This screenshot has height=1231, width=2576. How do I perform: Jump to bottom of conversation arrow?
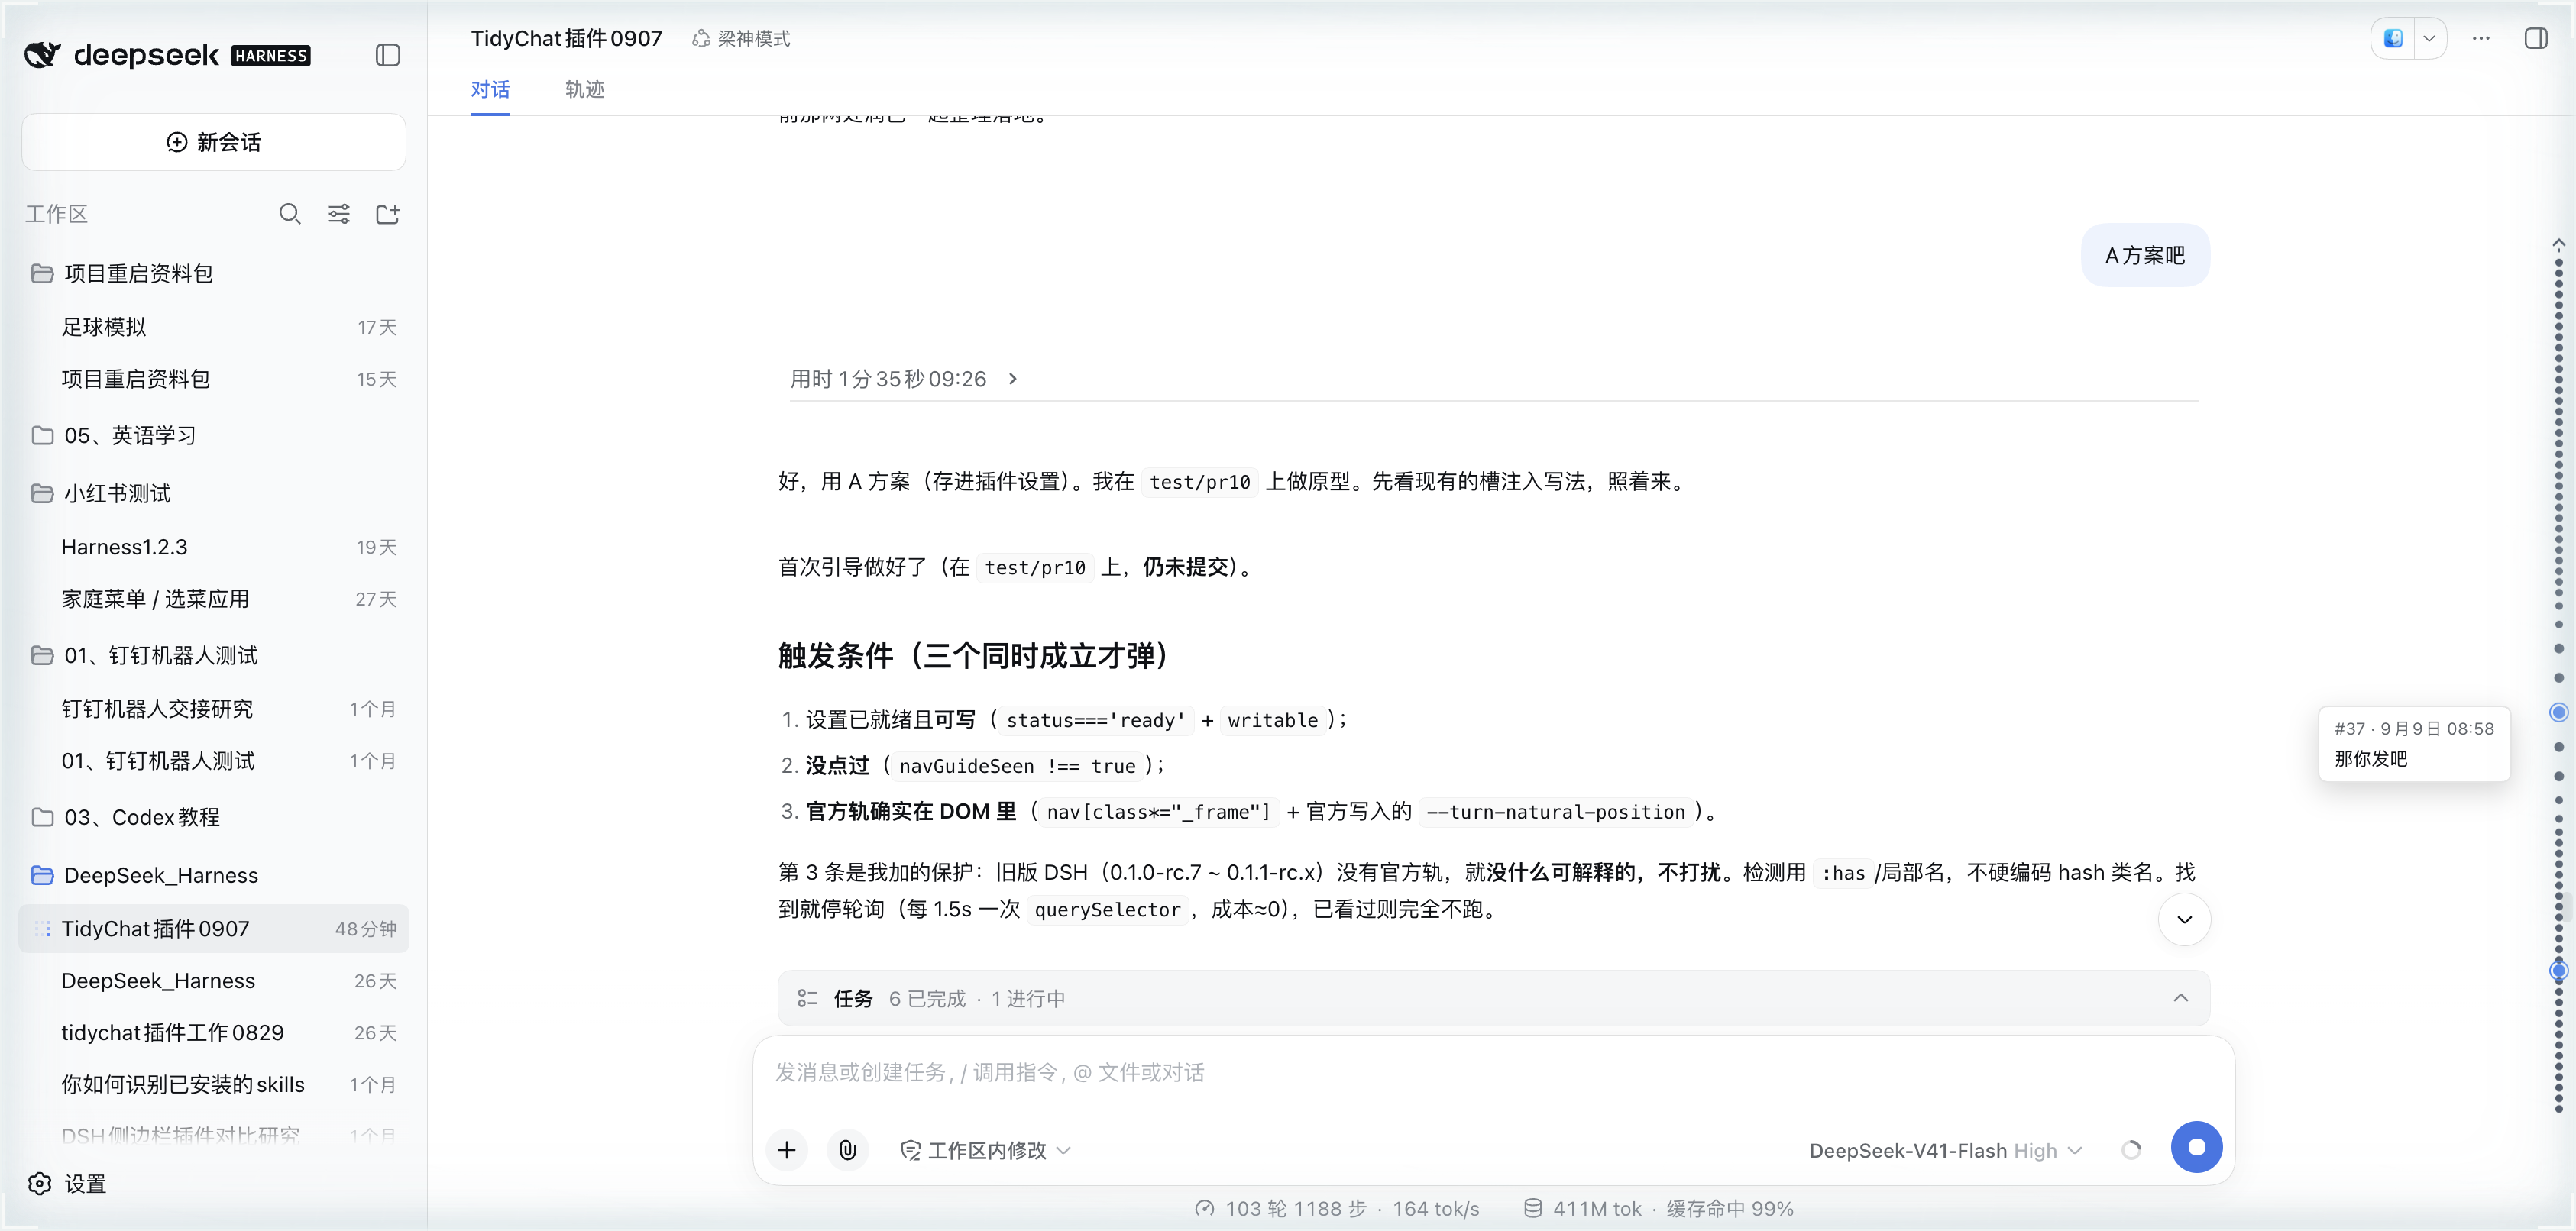click(x=2184, y=919)
